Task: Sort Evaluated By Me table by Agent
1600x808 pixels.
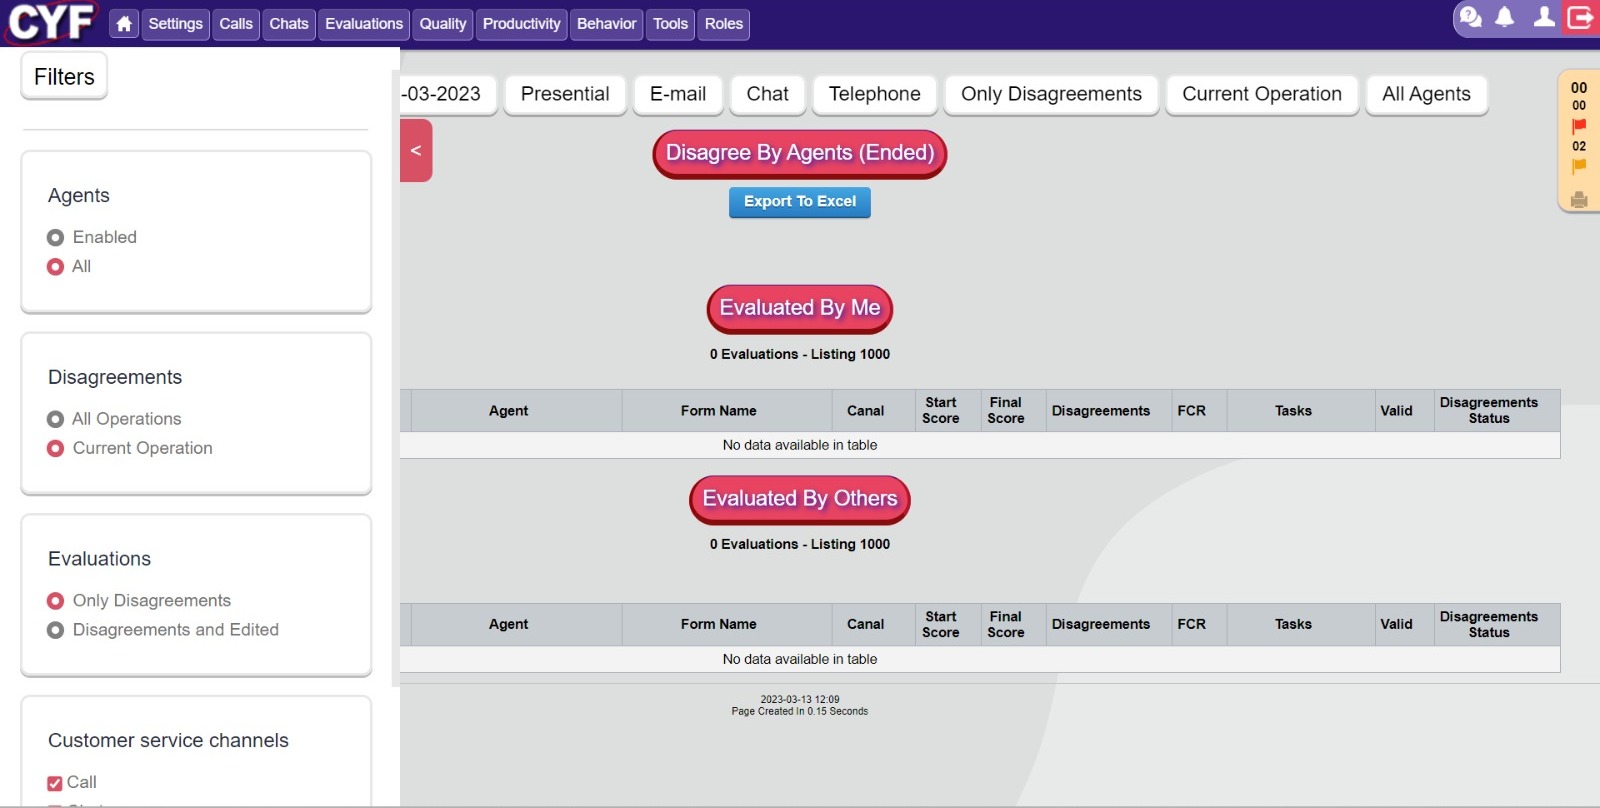Action: [x=516, y=411]
